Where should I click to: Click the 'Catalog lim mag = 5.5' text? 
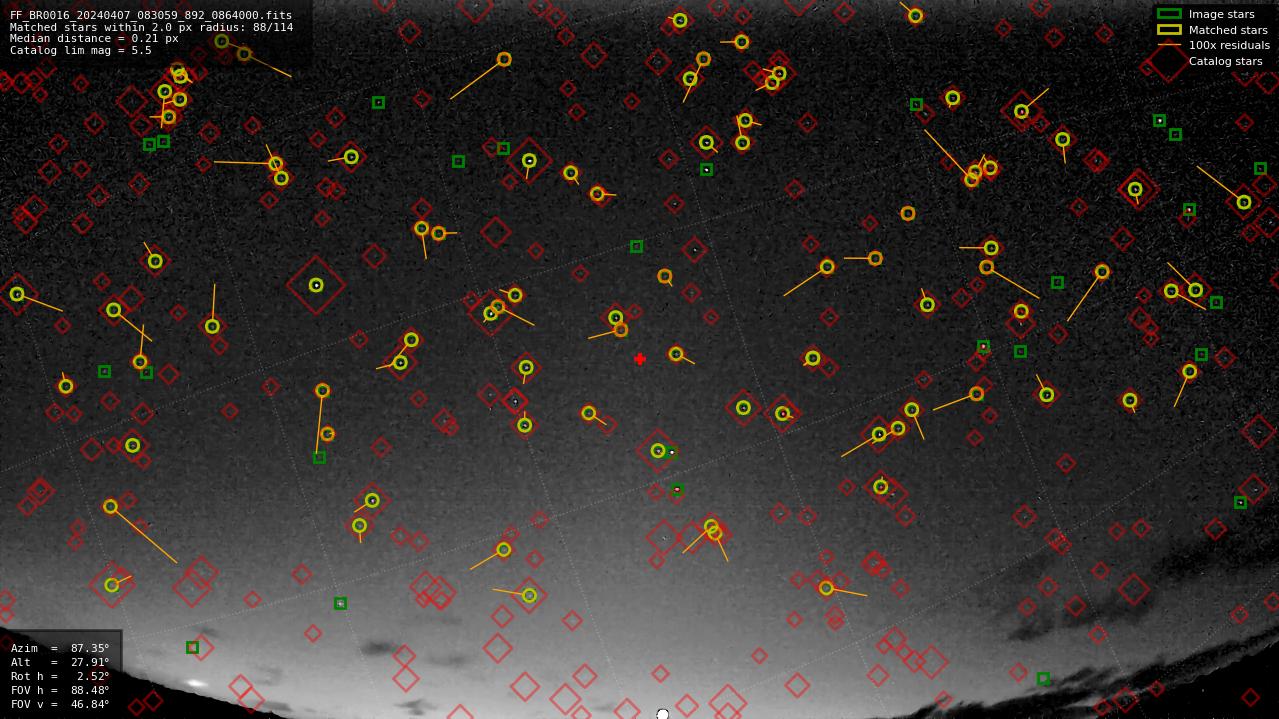coord(81,50)
